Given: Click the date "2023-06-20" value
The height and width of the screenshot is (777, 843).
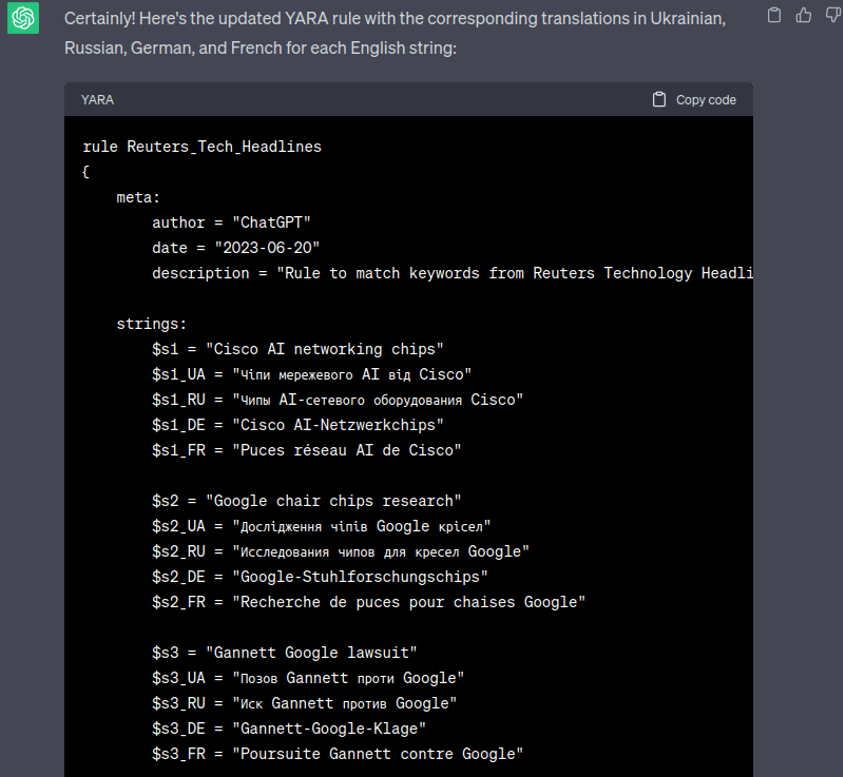Looking at the screenshot, I should coord(267,248).
